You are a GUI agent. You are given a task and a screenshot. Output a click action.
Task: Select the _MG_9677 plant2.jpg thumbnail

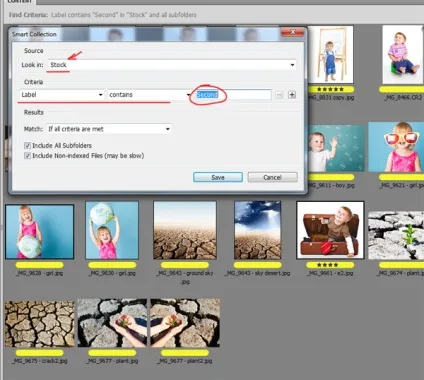click(185, 323)
